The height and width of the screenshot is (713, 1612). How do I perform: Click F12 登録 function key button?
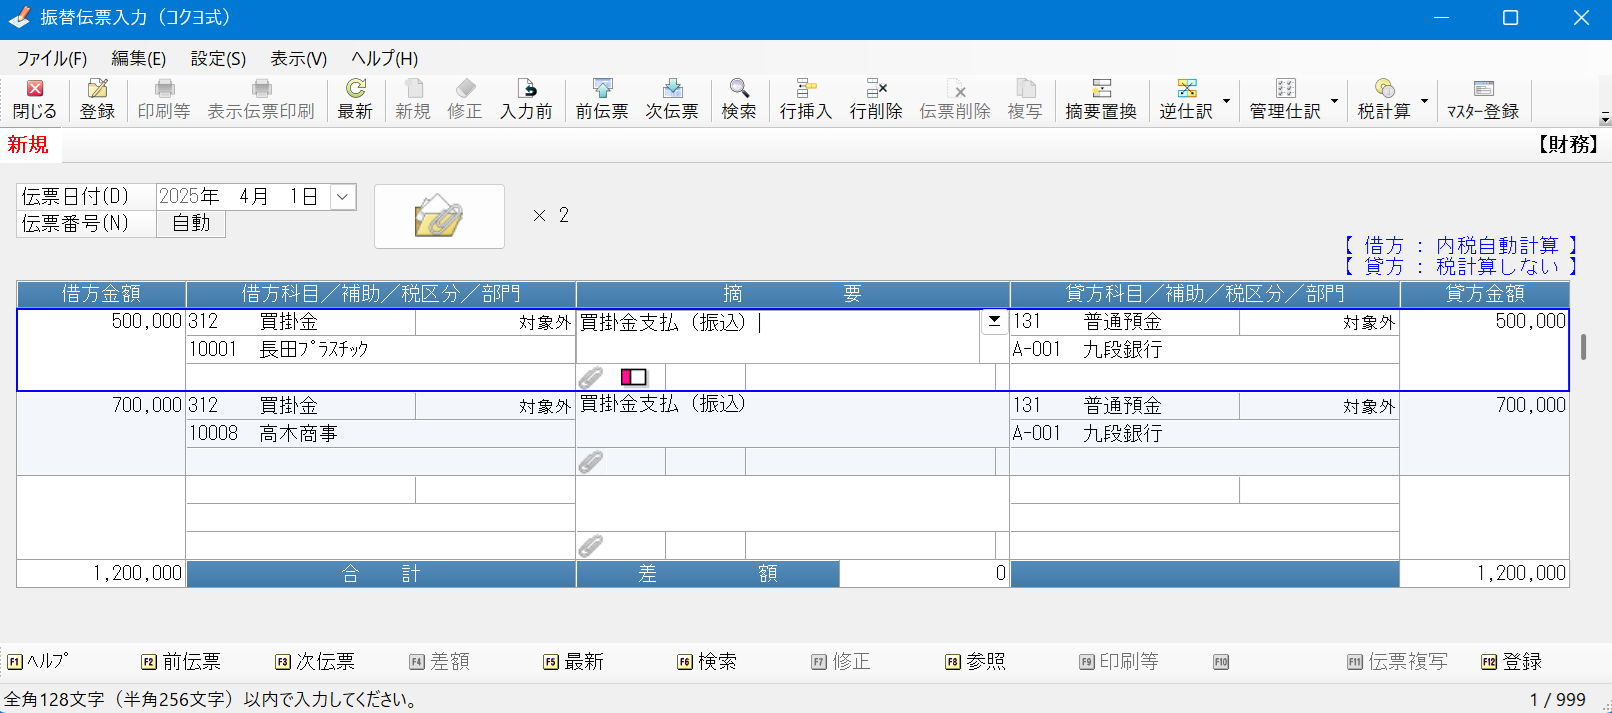point(1512,661)
